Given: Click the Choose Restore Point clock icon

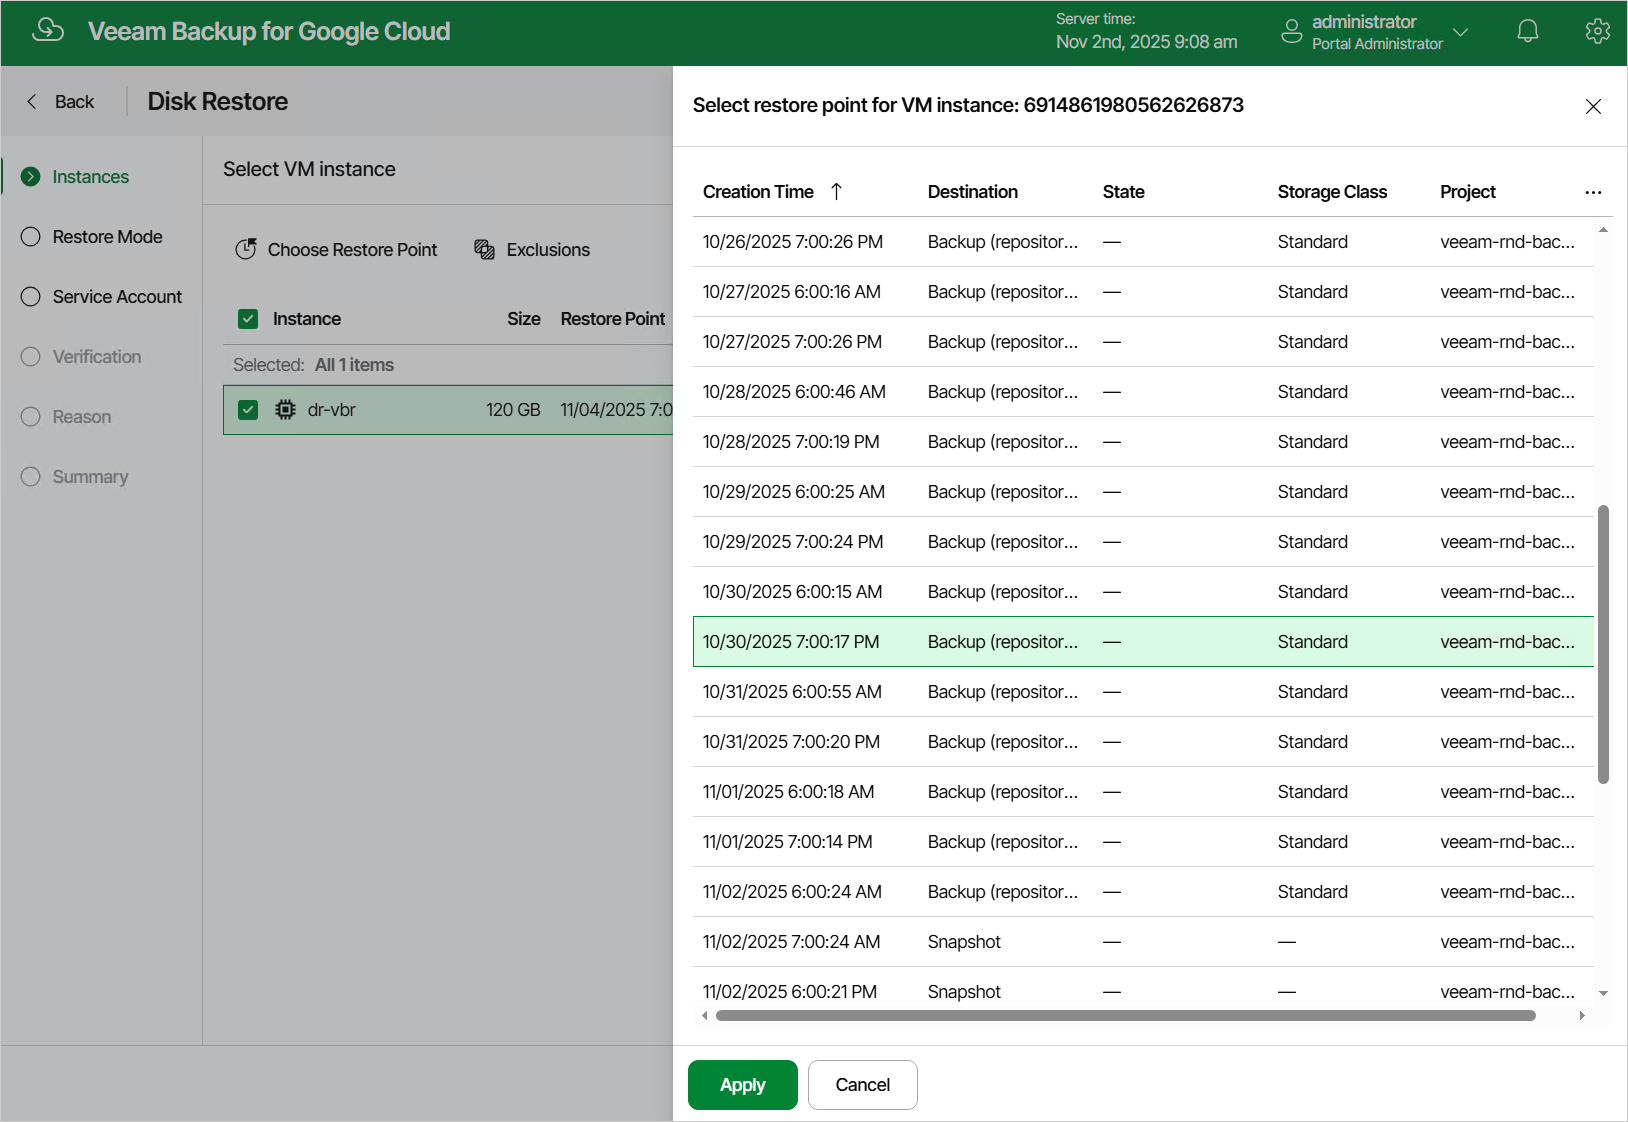Looking at the screenshot, I should coord(246,249).
